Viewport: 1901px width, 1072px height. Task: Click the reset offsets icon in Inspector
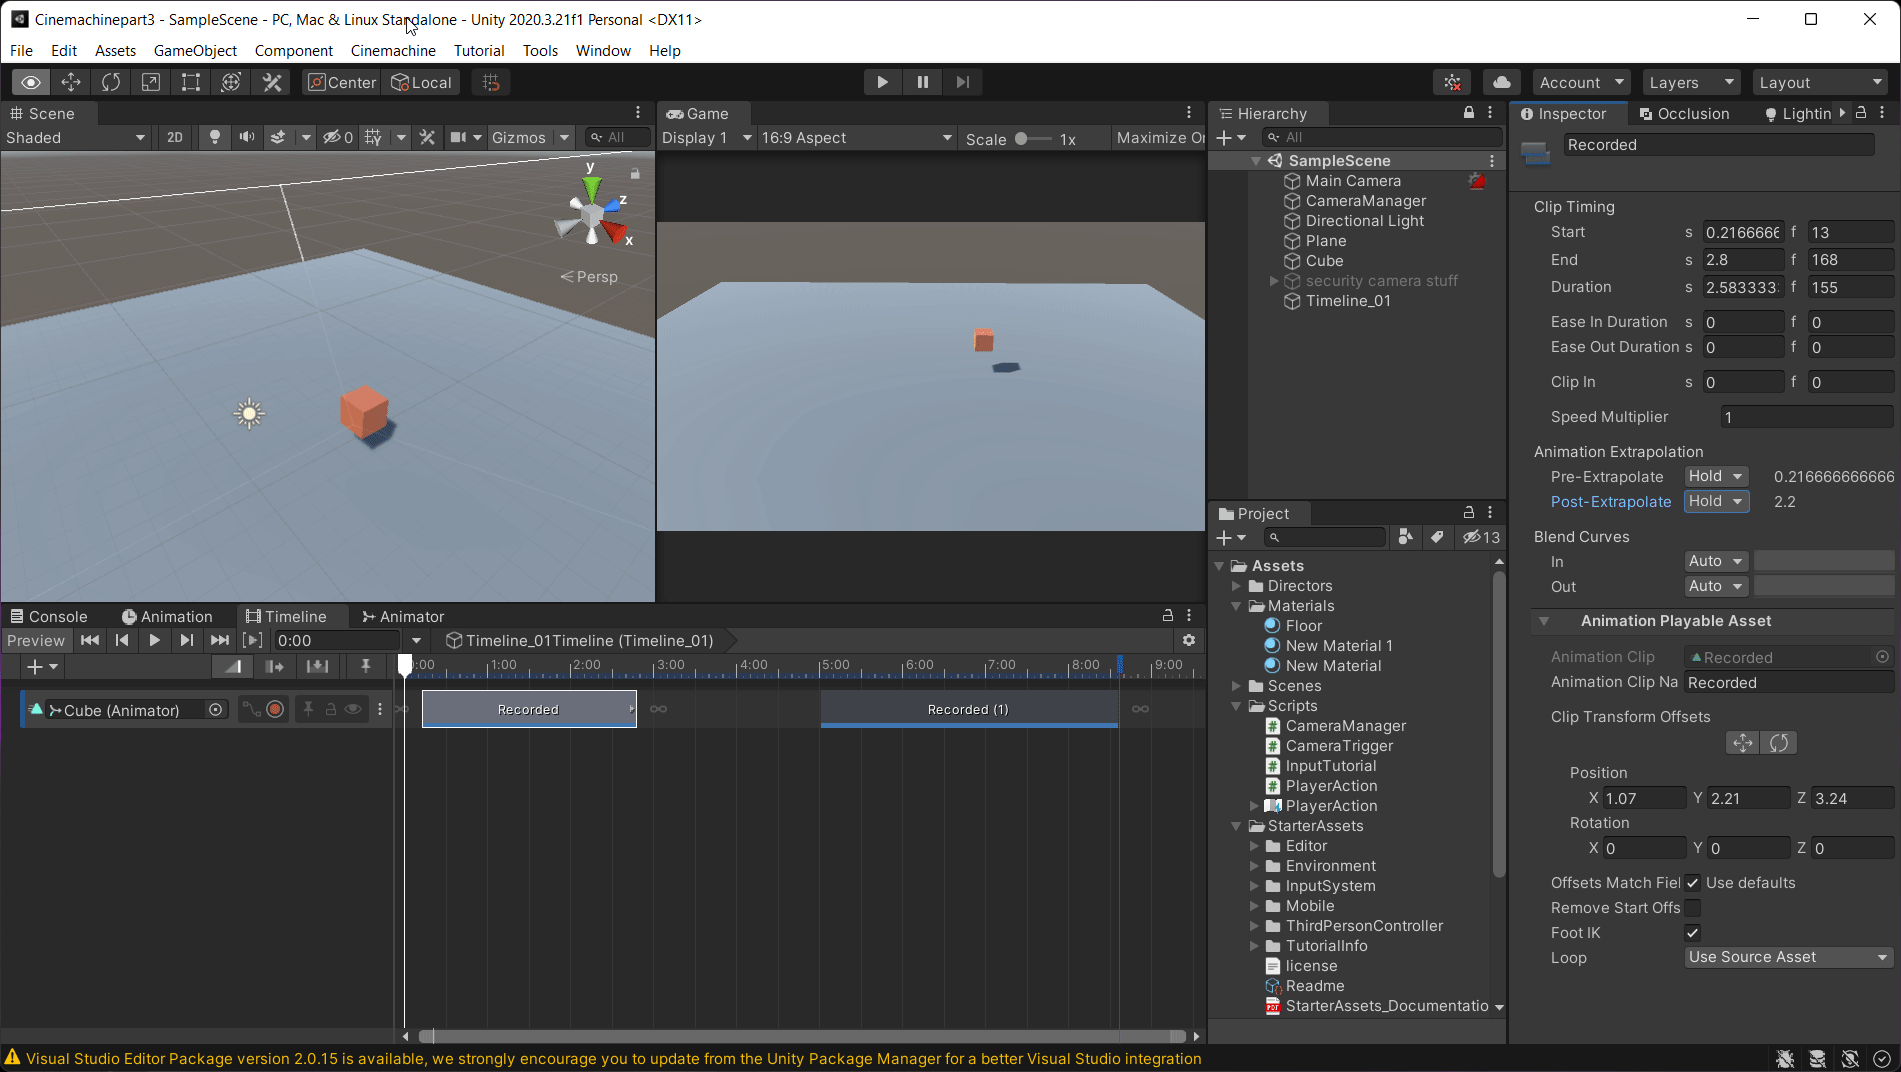point(1778,743)
